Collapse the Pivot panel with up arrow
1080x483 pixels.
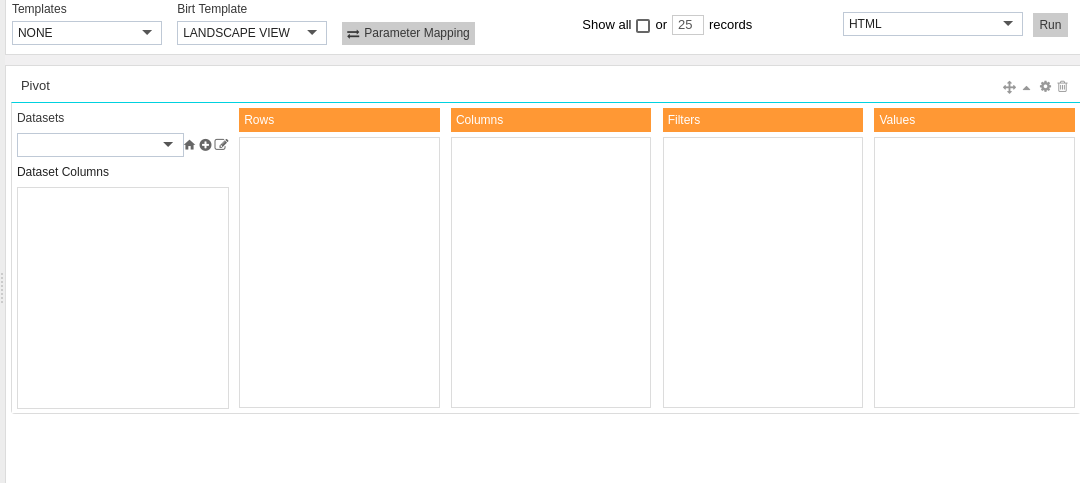(x=1026, y=88)
